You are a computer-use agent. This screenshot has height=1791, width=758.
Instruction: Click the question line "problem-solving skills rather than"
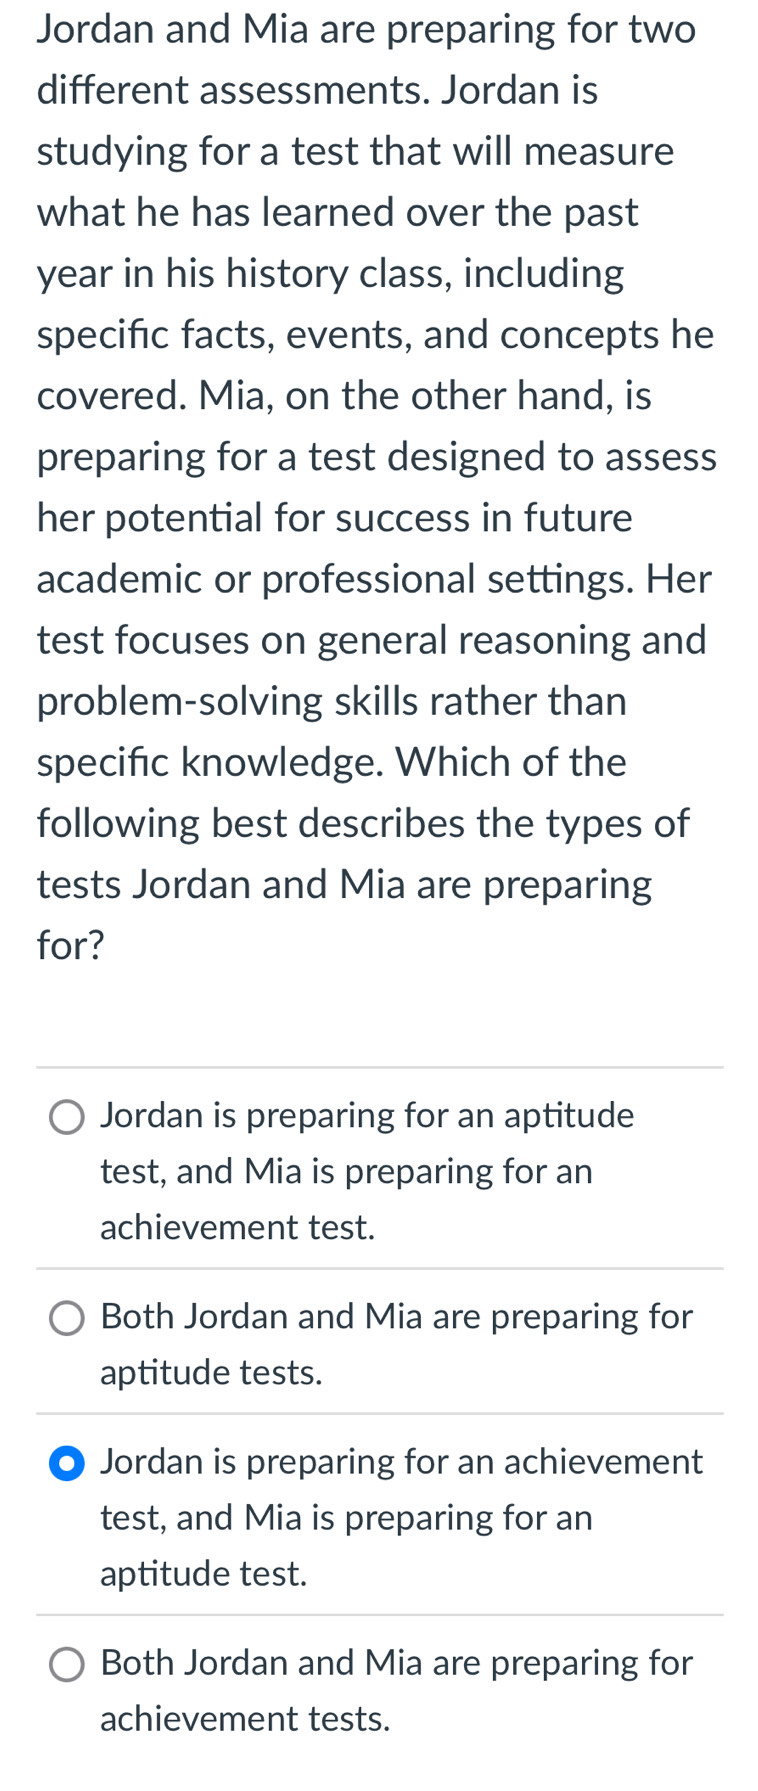click(x=331, y=702)
